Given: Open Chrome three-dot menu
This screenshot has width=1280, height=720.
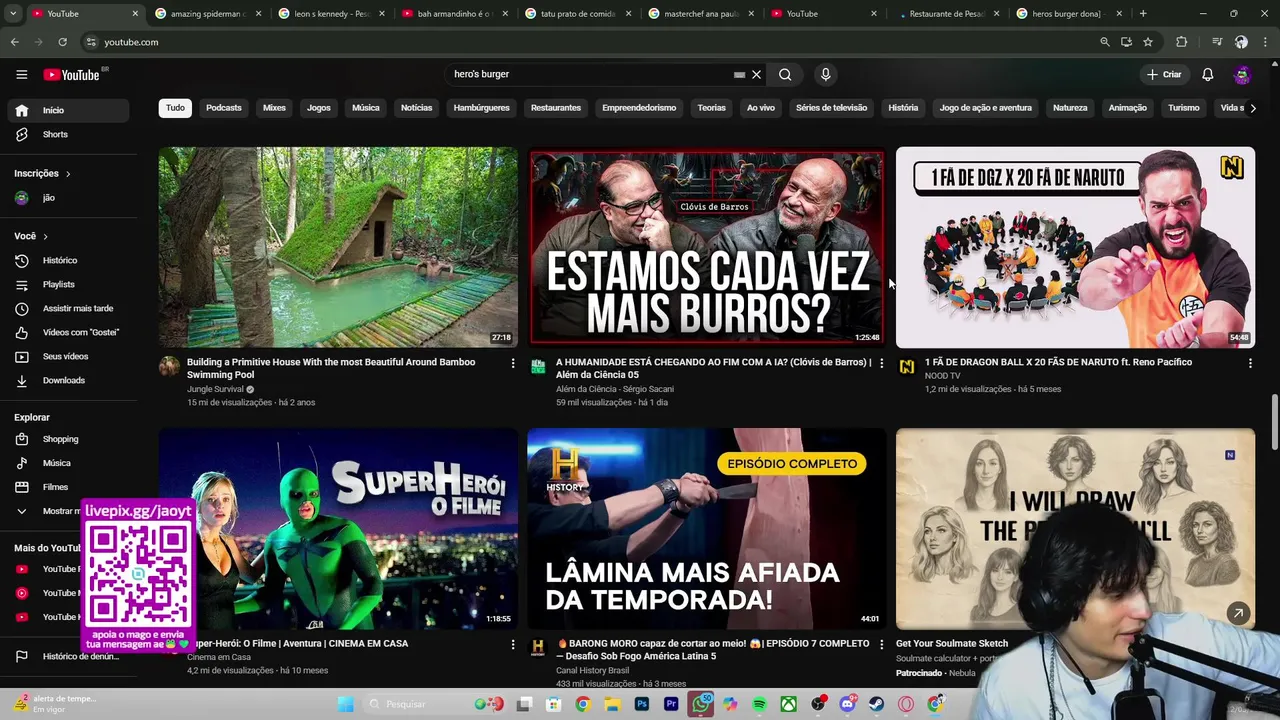Looking at the screenshot, I should point(1264,42).
